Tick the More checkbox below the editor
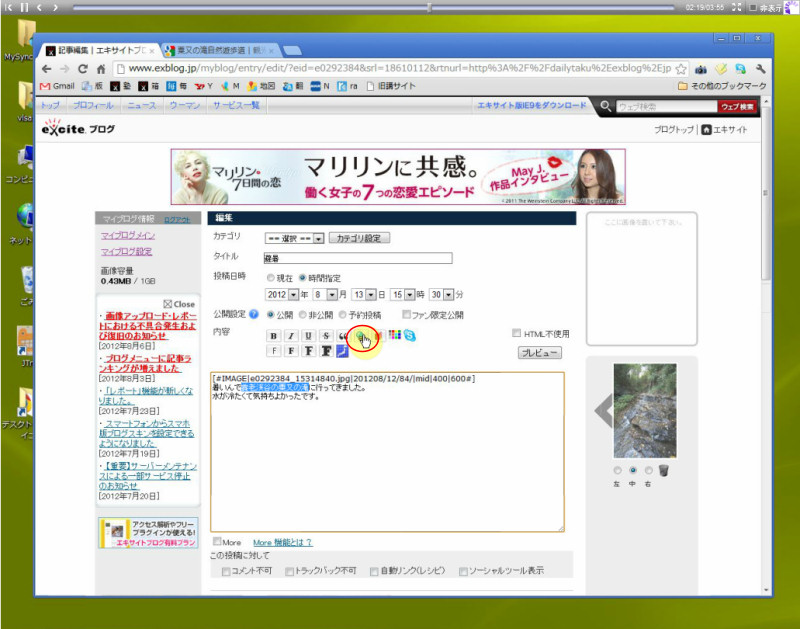The width and height of the screenshot is (800, 629). click(x=217, y=541)
